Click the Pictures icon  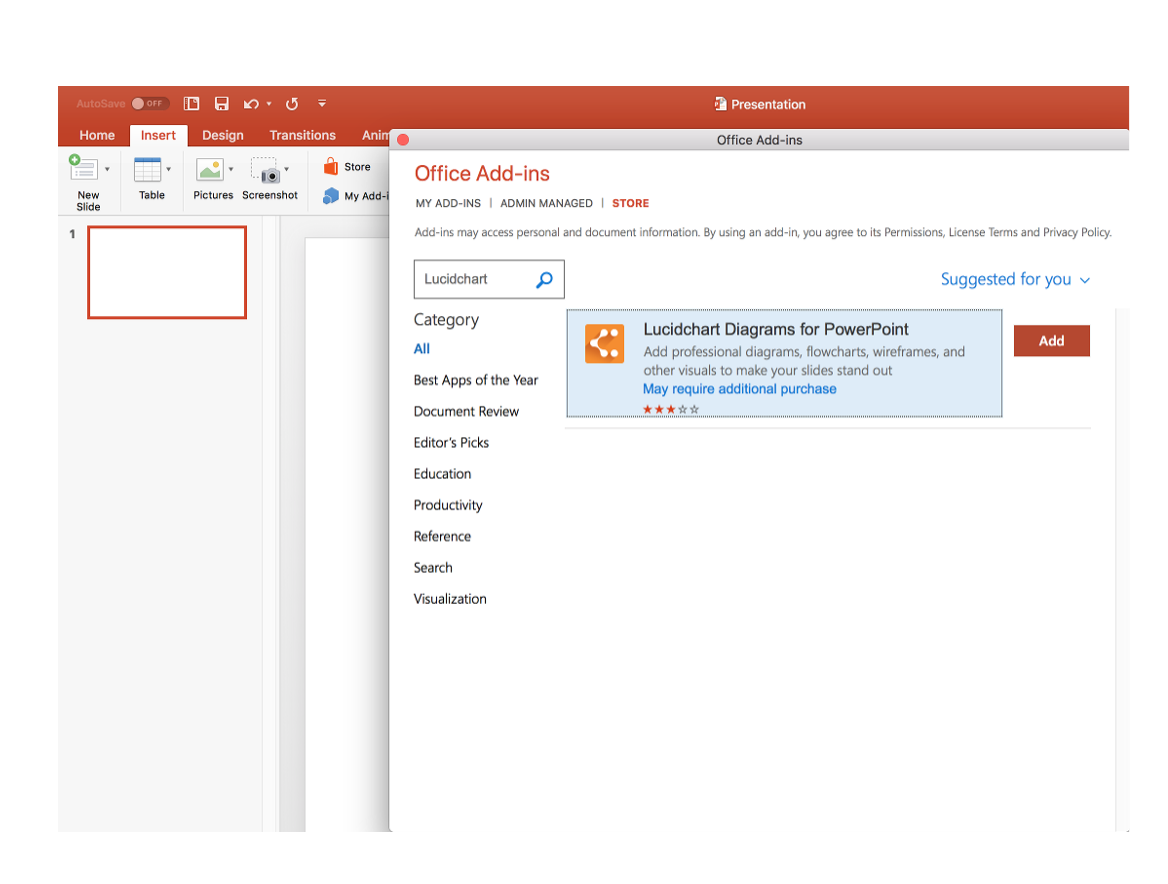(210, 169)
